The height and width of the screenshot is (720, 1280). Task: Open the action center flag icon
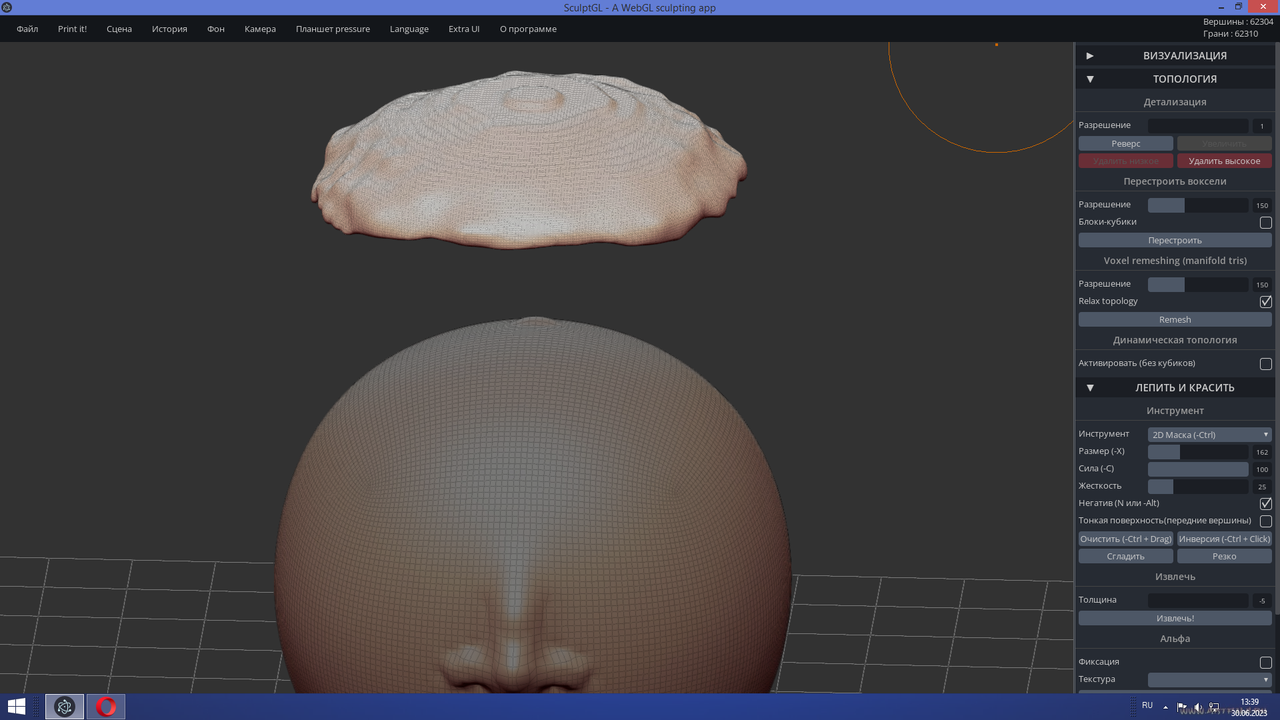click(x=1182, y=706)
